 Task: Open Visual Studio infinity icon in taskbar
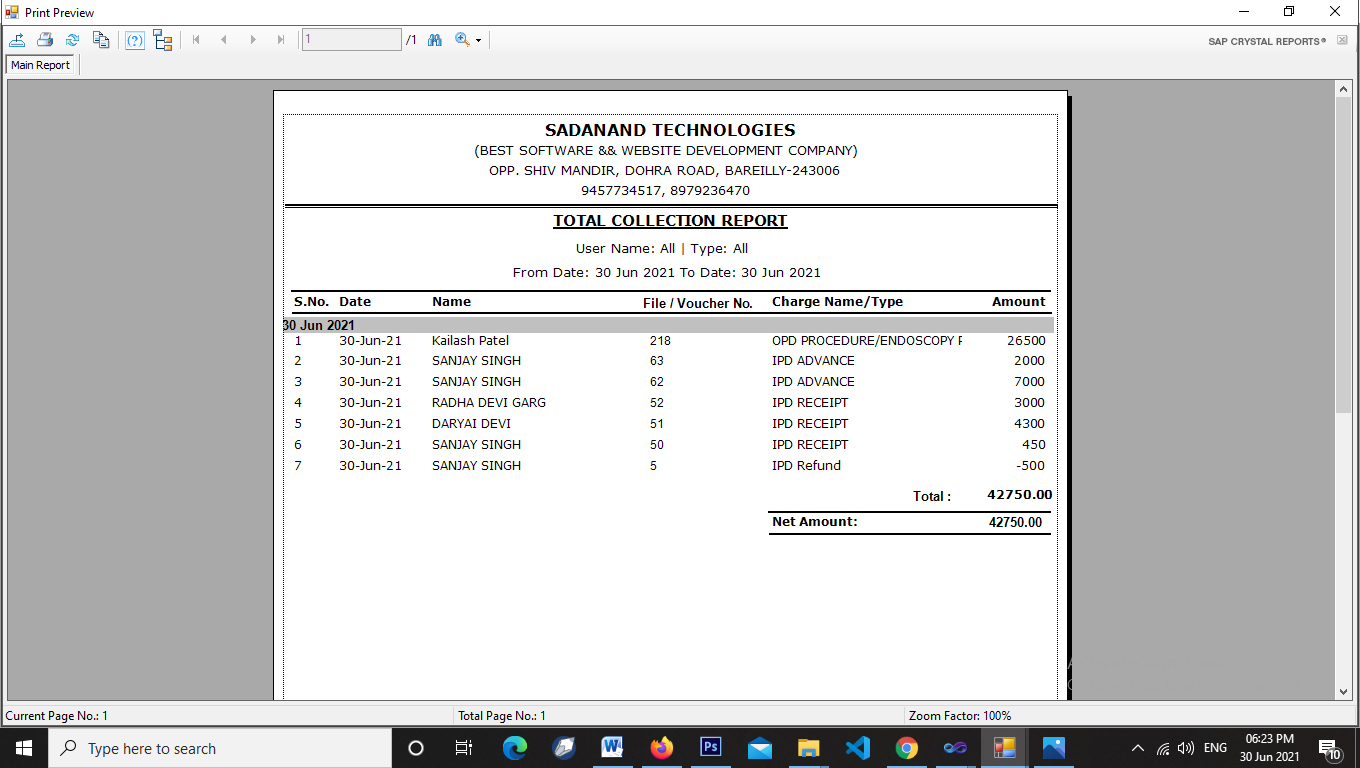pyautogui.click(x=956, y=748)
